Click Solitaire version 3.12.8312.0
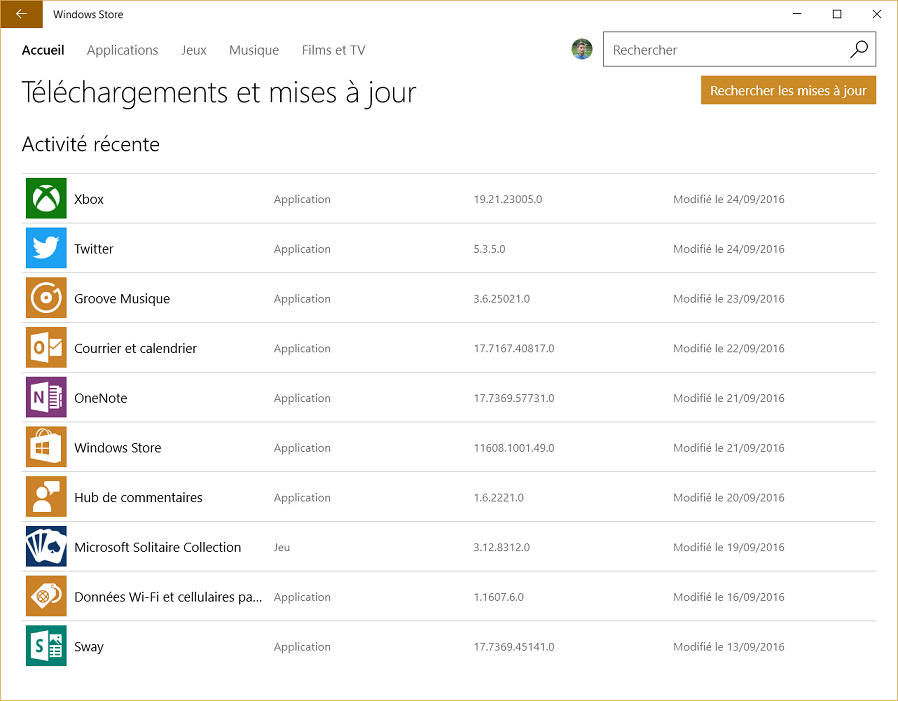Viewport: 898px width, 701px height. pyautogui.click(x=502, y=547)
